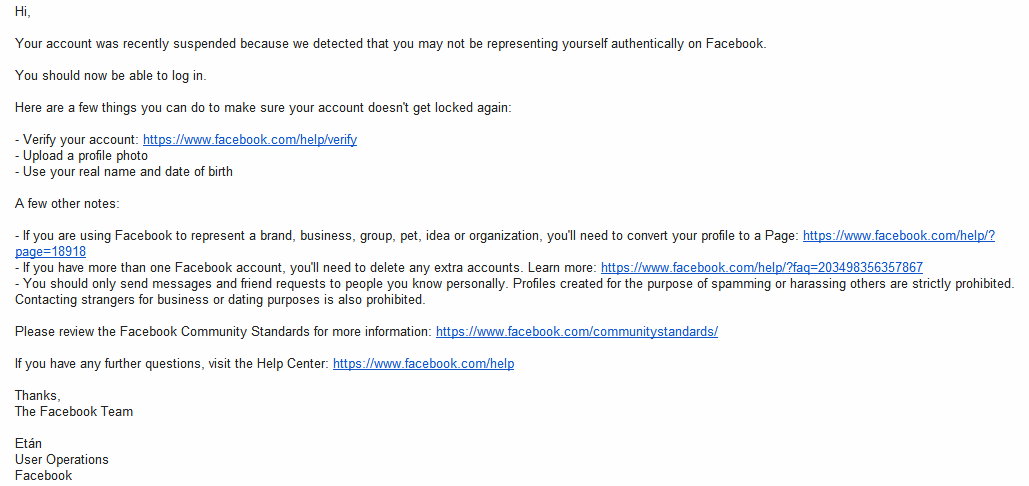
Task: Click the 'A few other notes:' heading text
Action: 68,204
